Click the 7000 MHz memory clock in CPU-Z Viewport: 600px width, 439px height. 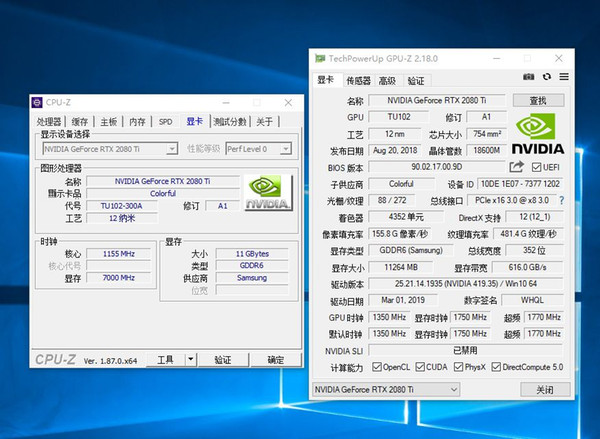pyautogui.click(x=119, y=277)
